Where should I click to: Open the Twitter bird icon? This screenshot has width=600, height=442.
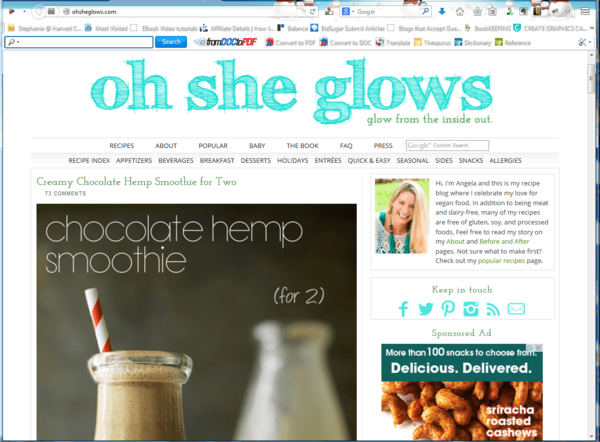click(x=426, y=309)
